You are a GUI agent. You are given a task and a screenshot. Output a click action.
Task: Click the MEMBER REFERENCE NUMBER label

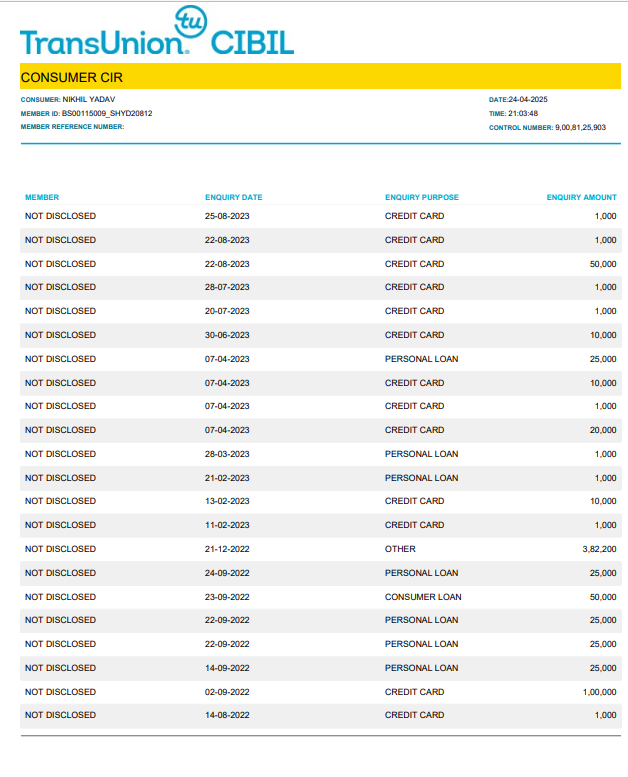pos(72,127)
